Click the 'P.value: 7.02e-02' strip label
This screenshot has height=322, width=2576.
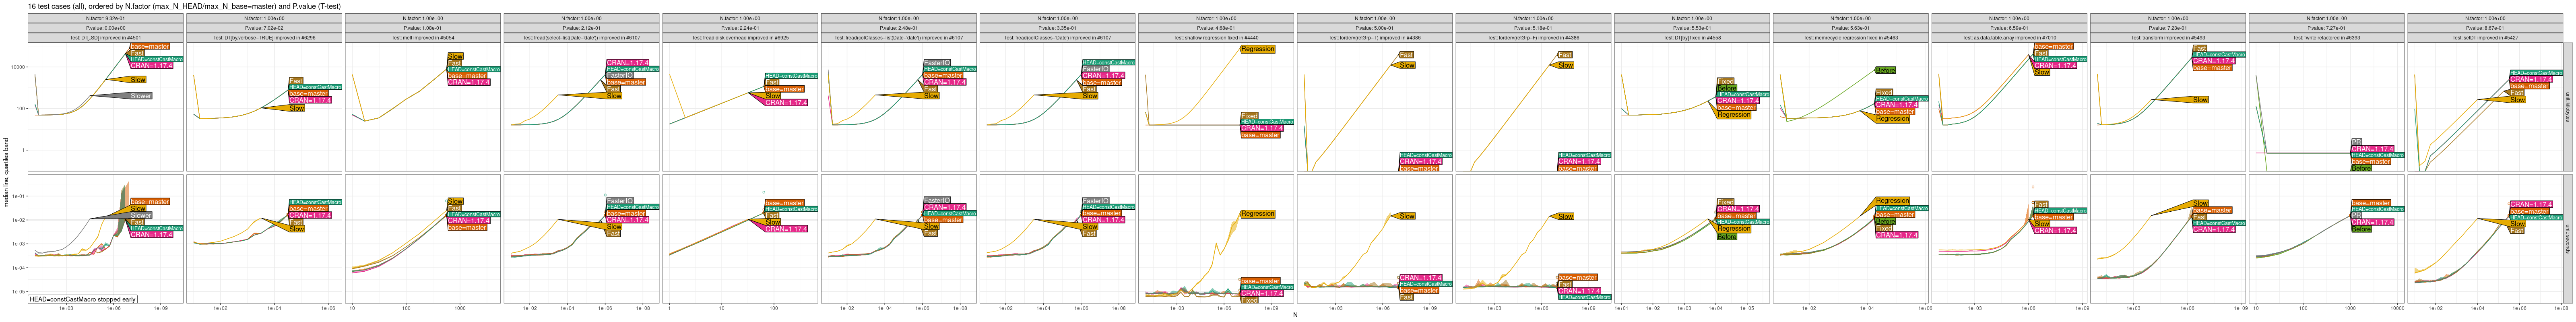264,28
